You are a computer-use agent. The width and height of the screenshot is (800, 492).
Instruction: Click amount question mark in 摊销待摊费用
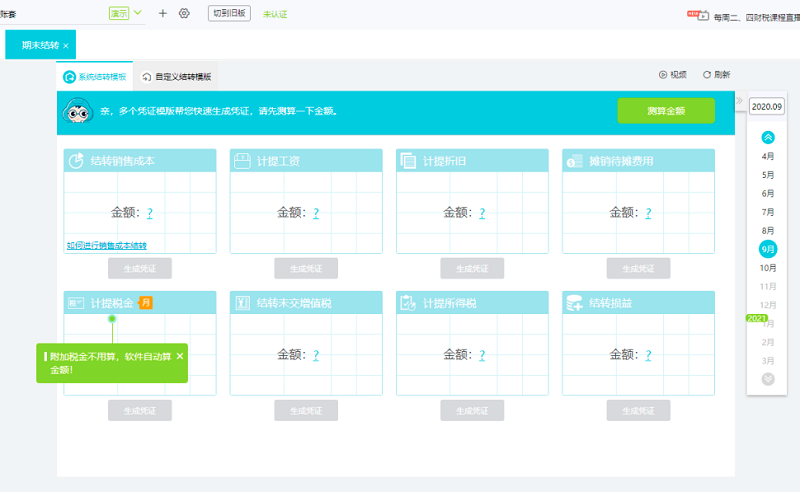[x=648, y=213]
